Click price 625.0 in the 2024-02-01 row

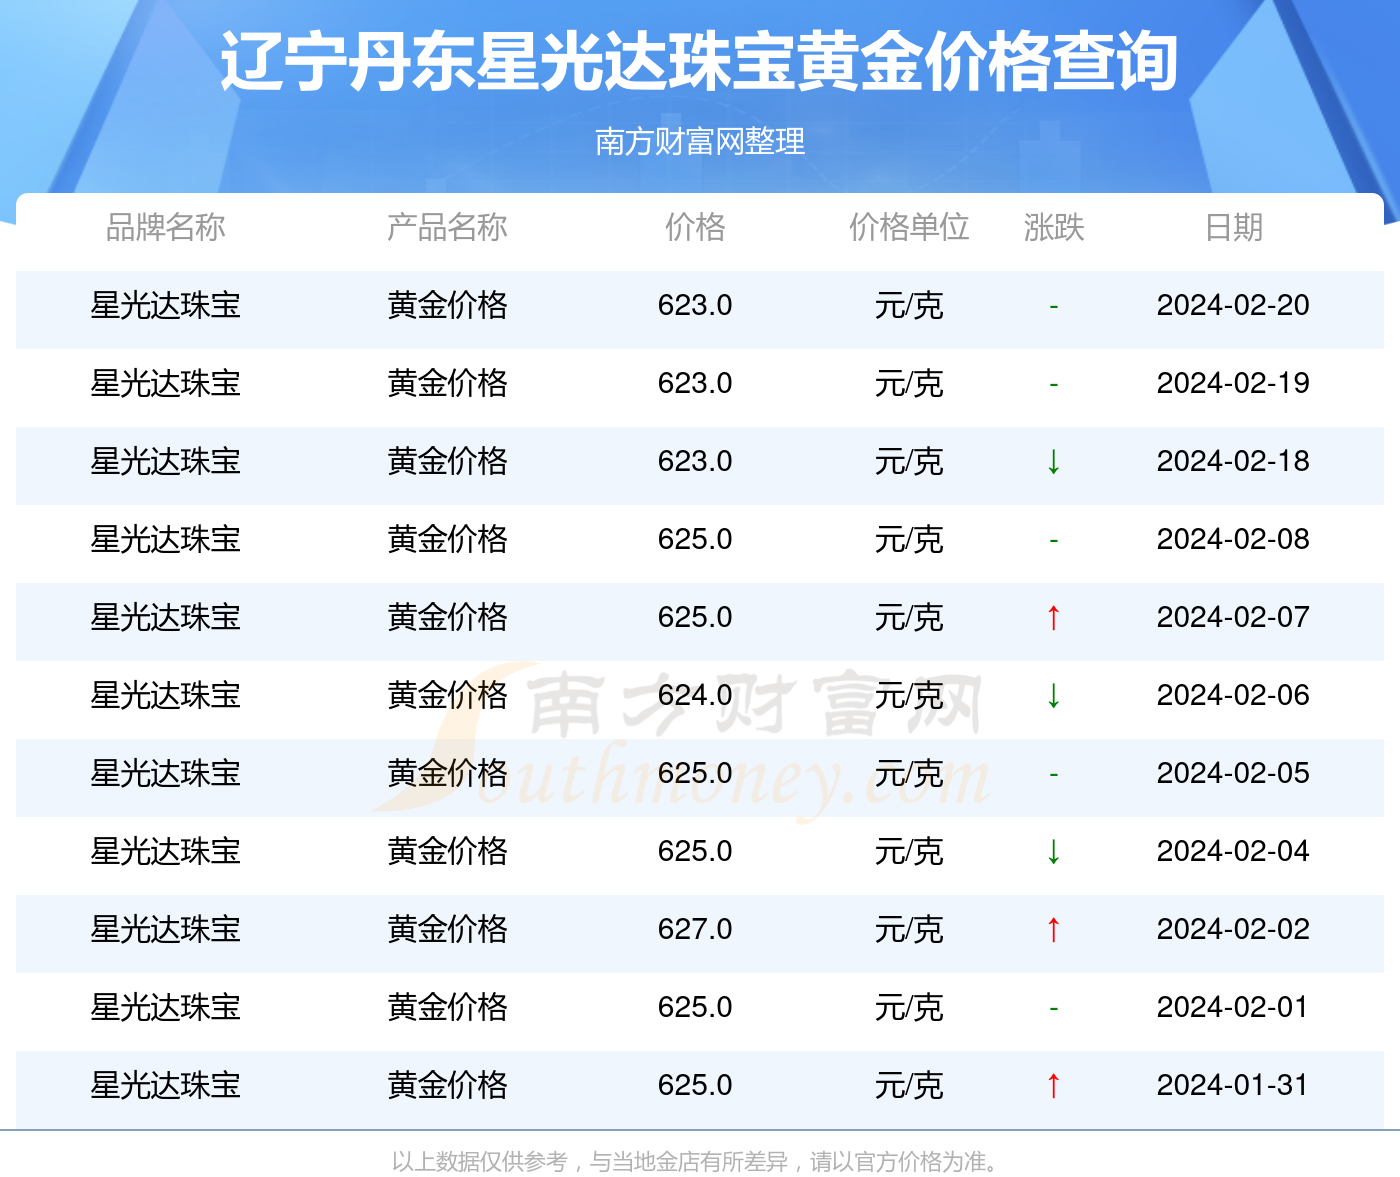(x=695, y=1007)
